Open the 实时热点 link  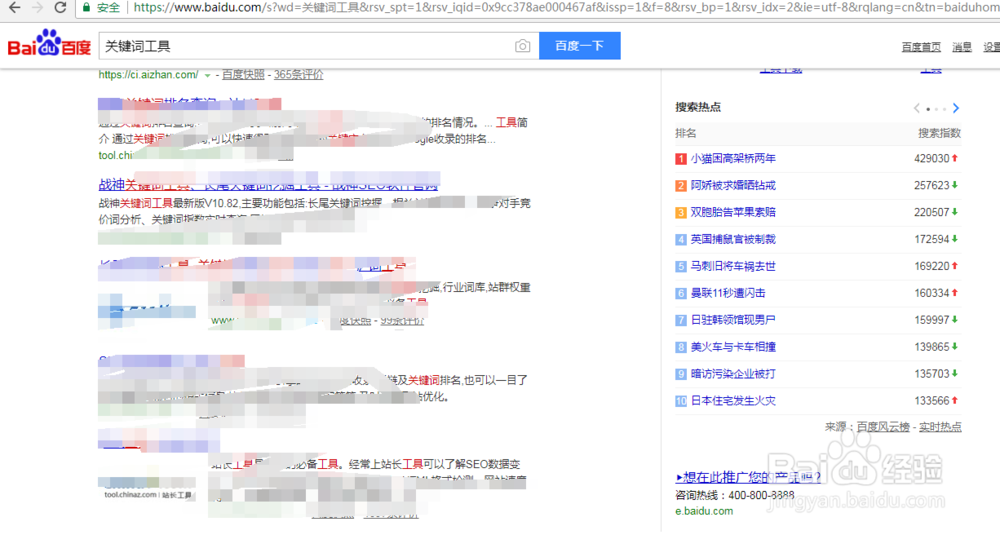coord(940,427)
